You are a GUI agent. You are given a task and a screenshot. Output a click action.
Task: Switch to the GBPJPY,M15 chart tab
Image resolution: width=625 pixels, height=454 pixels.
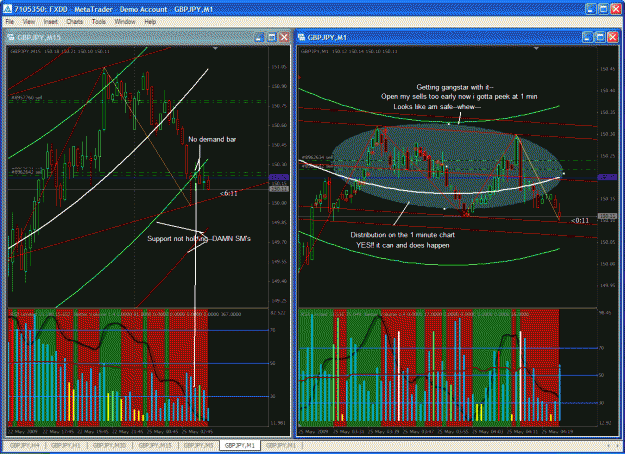[155, 445]
